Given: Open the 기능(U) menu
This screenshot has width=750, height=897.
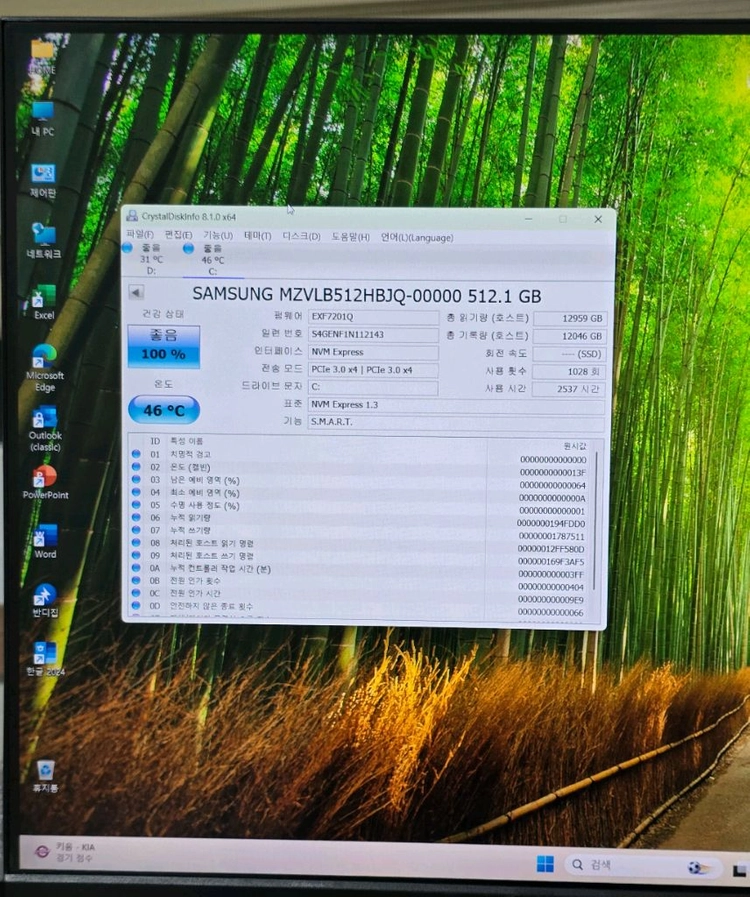Looking at the screenshot, I should [218, 236].
